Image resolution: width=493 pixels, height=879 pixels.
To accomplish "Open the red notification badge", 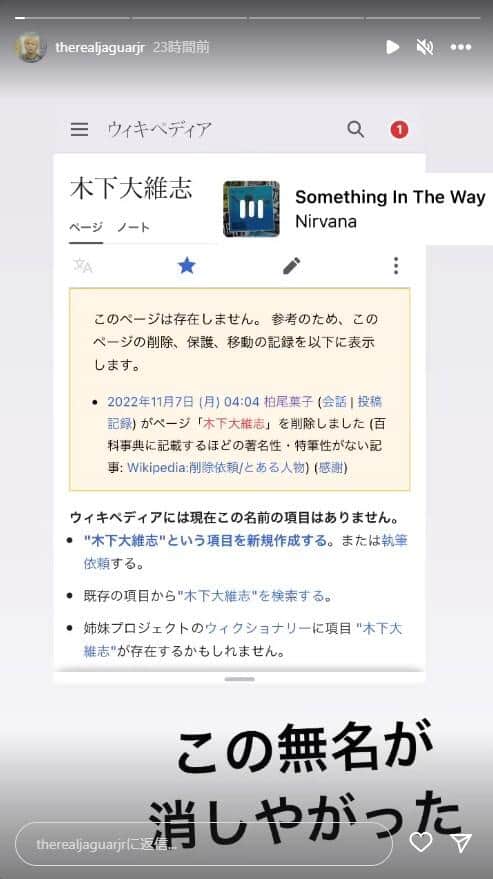I will pos(399,130).
